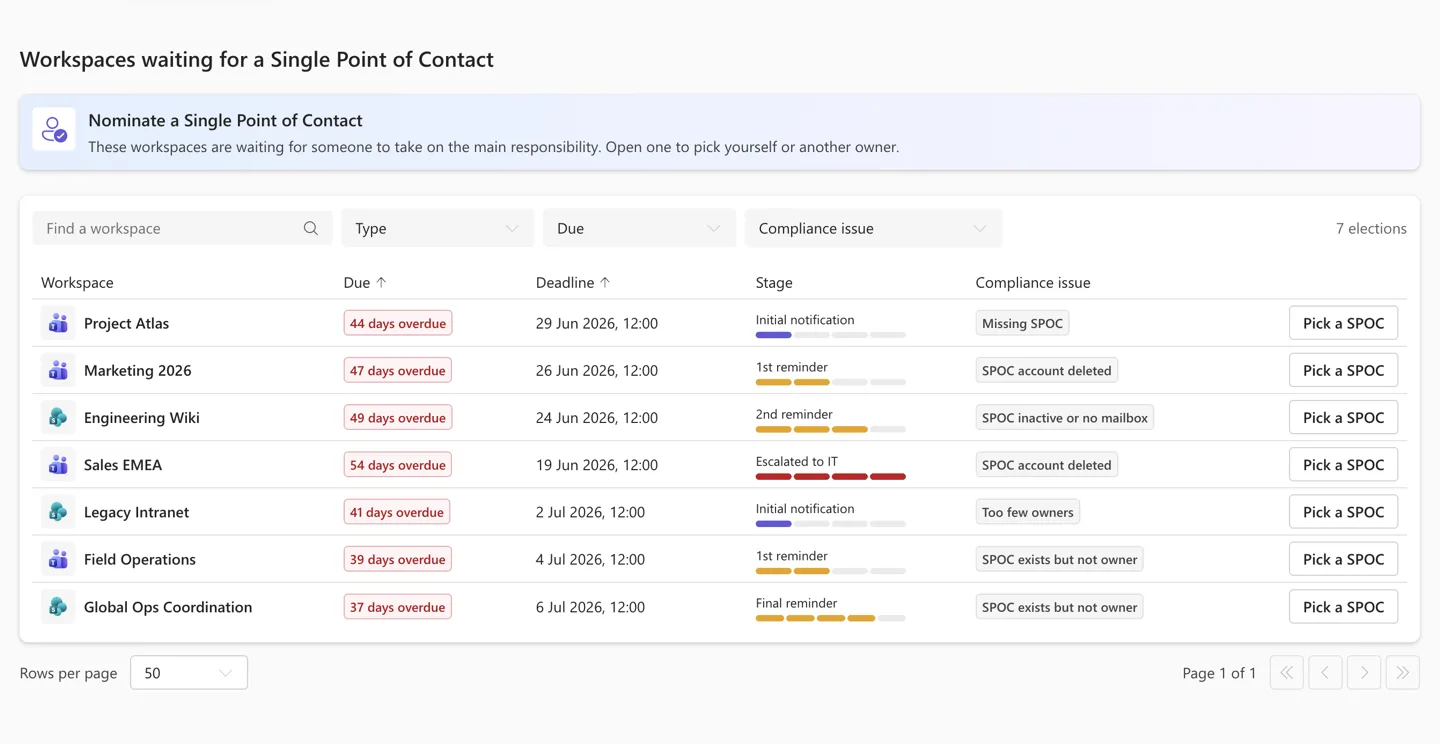Screen dimensions: 1440x744
Task: Click the Page 1 of 1 label
Action: tap(1219, 673)
